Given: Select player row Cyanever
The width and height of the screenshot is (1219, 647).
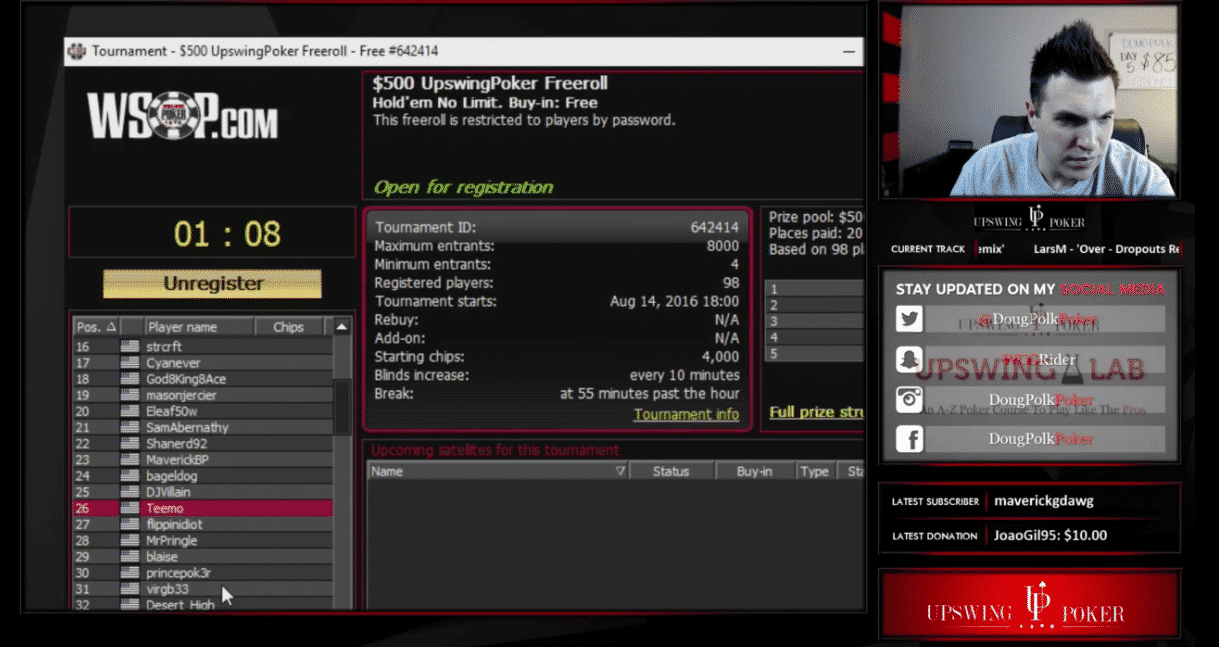Looking at the screenshot, I should point(202,363).
